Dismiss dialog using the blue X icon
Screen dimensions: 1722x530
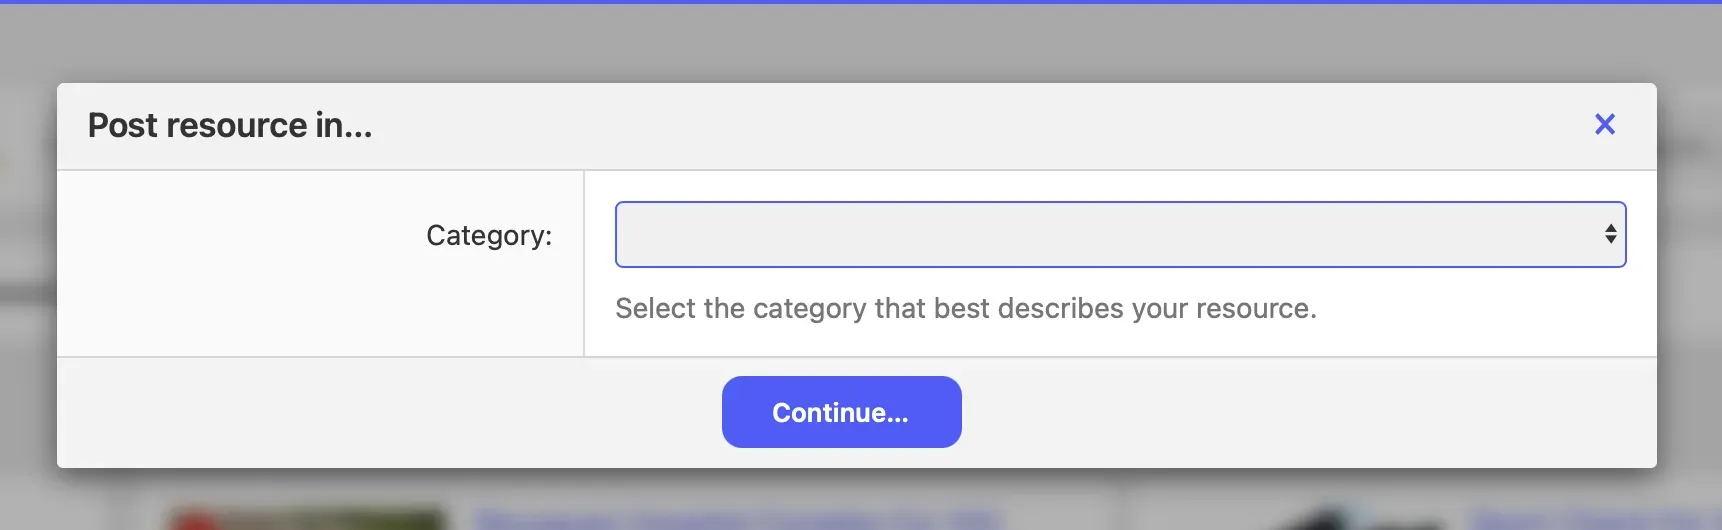(x=1604, y=124)
